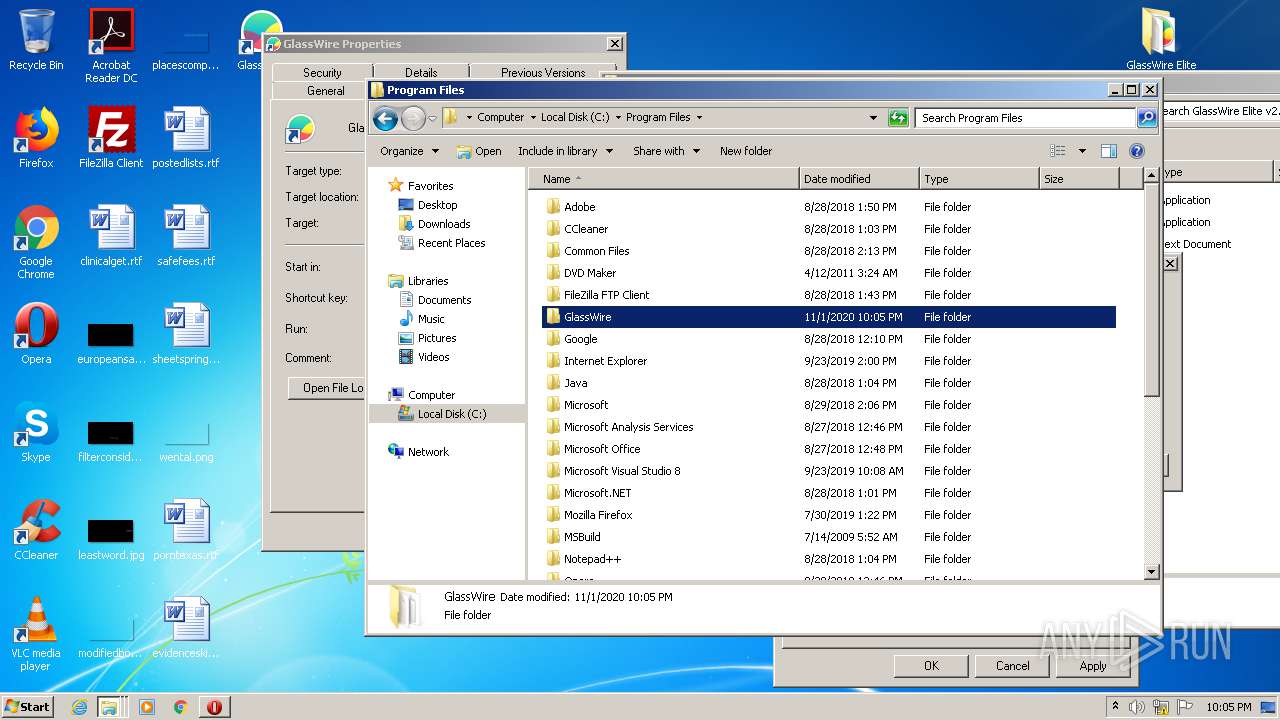Open Skype desktop shortcut
The height and width of the screenshot is (720, 1280).
pyautogui.click(x=36, y=432)
